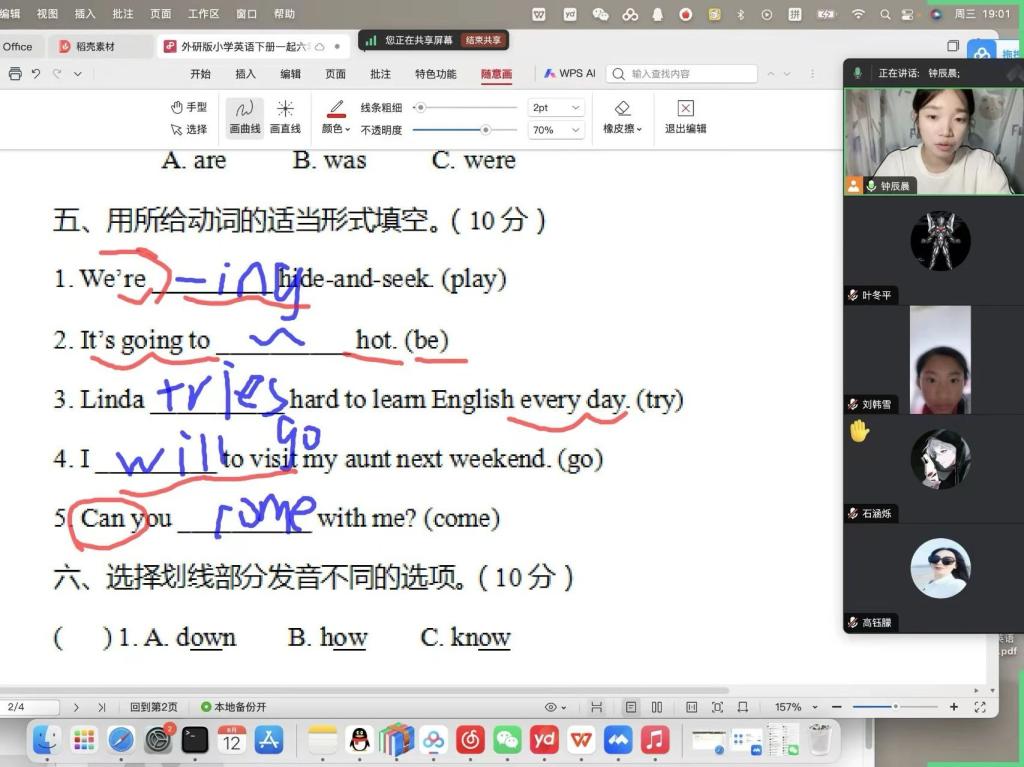Switch to the 批注 ribbon tab
This screenshot has height=767, width=1024.
[x=380, y=74]
